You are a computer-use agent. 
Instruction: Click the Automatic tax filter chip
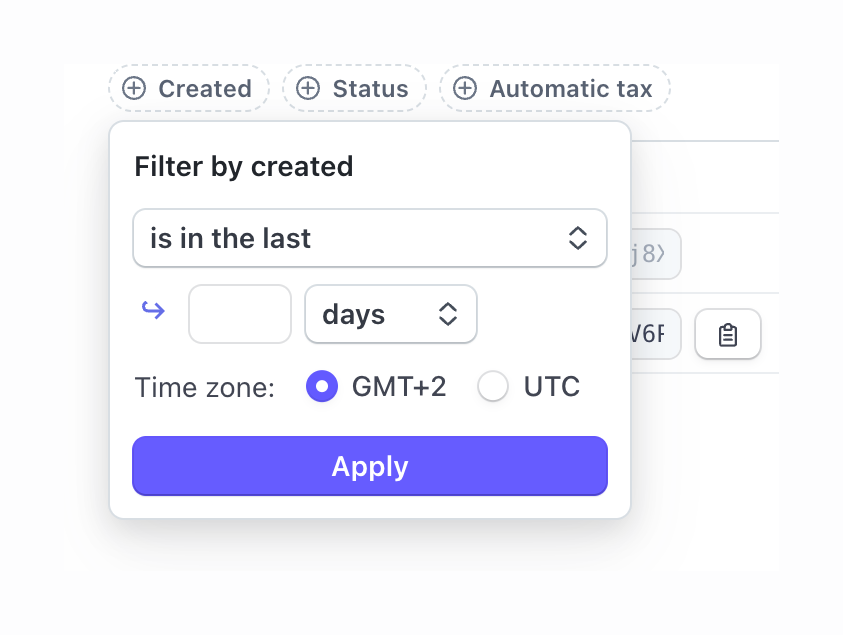pos(554,88)
